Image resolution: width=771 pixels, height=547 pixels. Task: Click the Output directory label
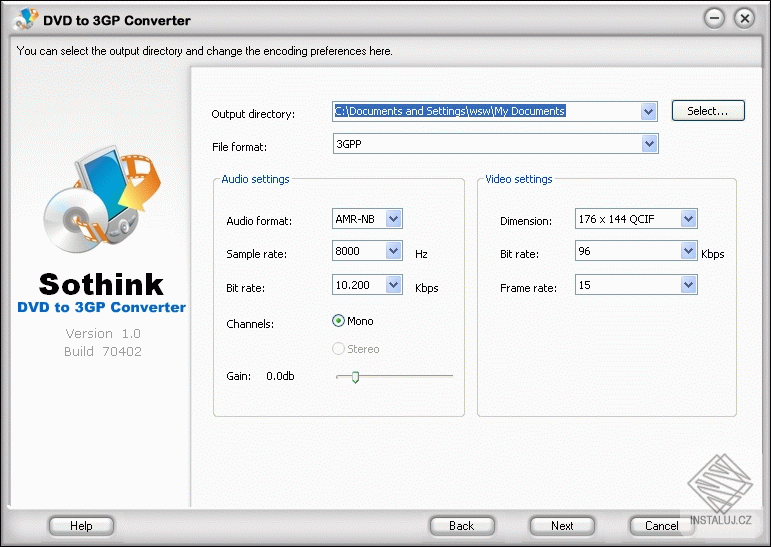[x=253, y=114]
